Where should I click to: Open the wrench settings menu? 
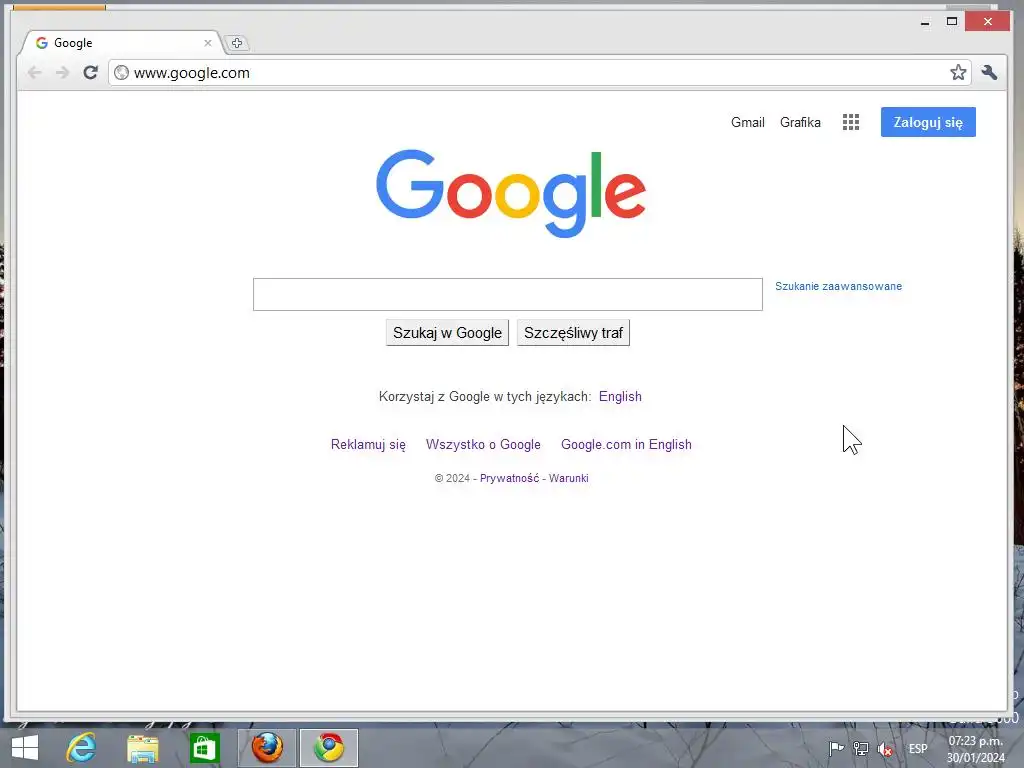pyautogui.click(x=989, y=72)
